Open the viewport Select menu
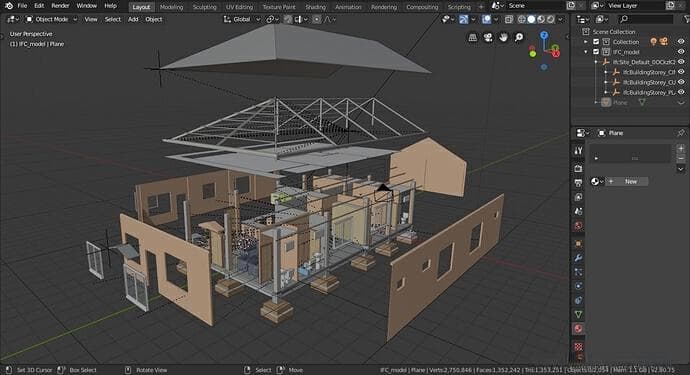690x375 pixels. [113, 19]
